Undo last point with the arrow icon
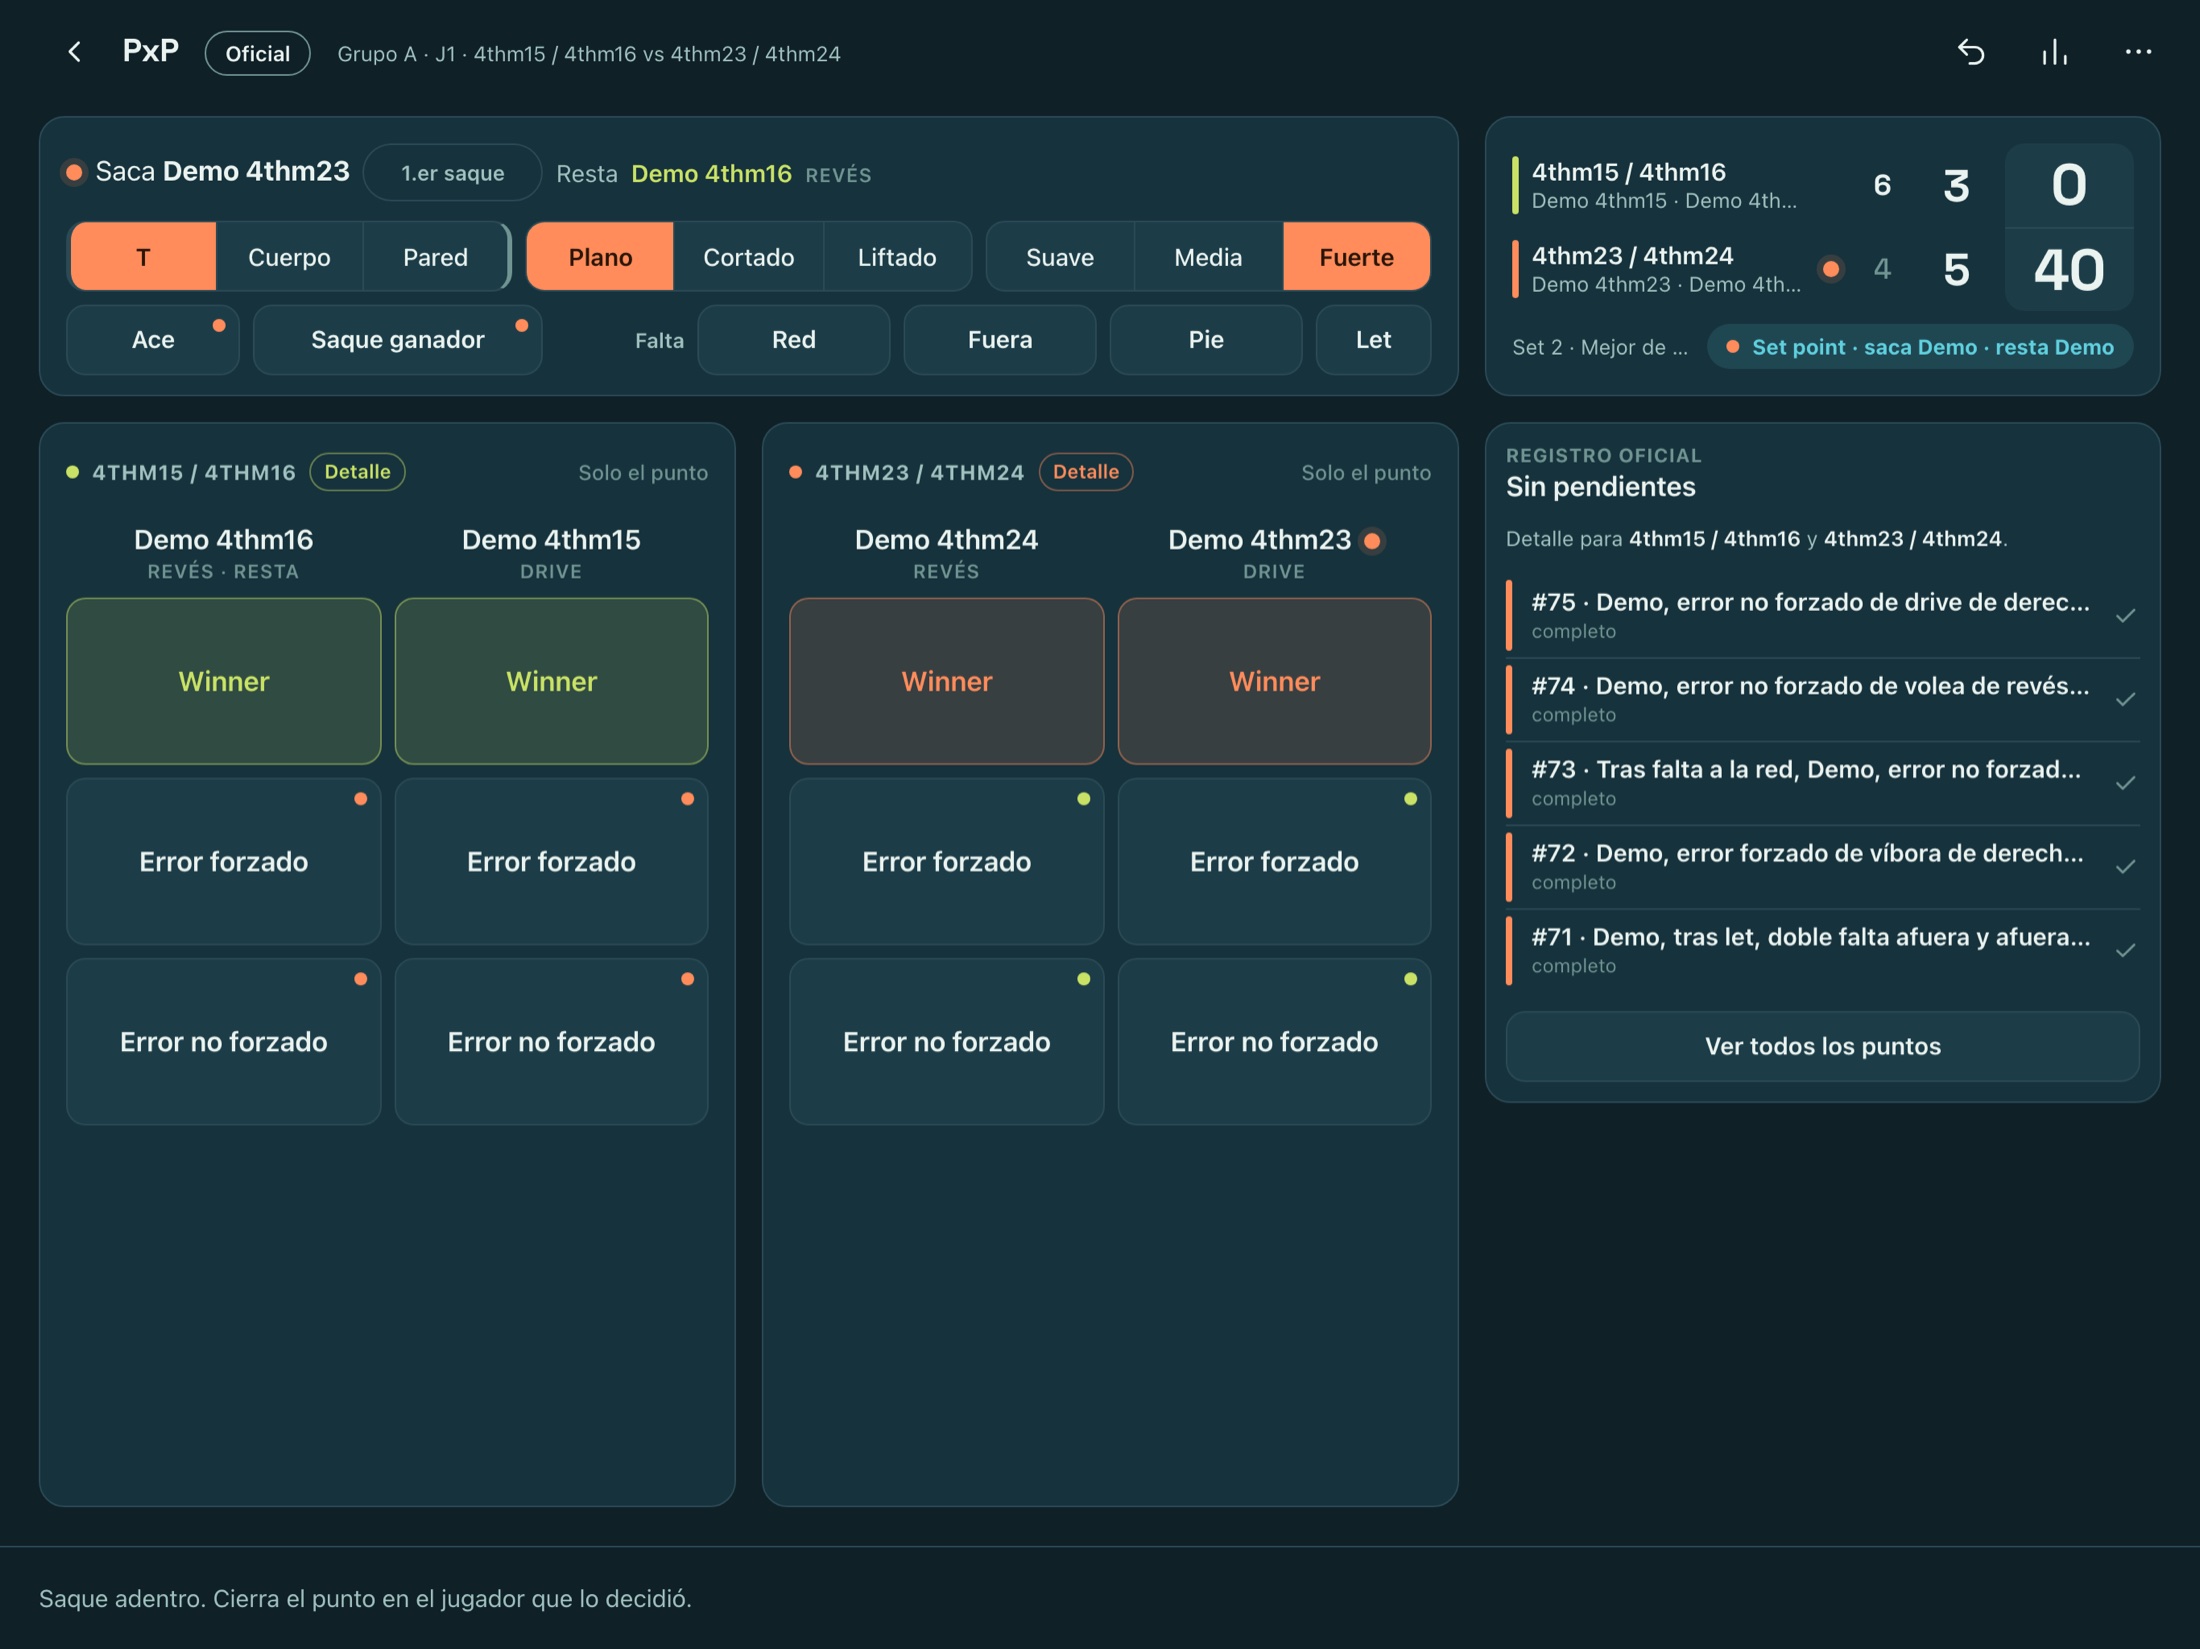Viewport: 2200px width, 1649px height. 1971,52
